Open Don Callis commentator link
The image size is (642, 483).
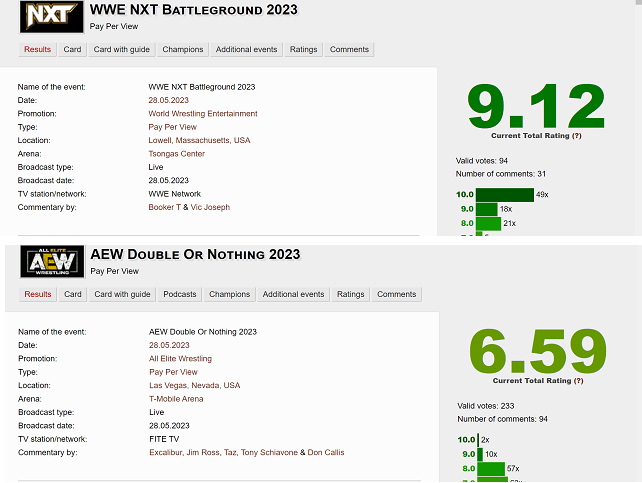click(326, 453)
